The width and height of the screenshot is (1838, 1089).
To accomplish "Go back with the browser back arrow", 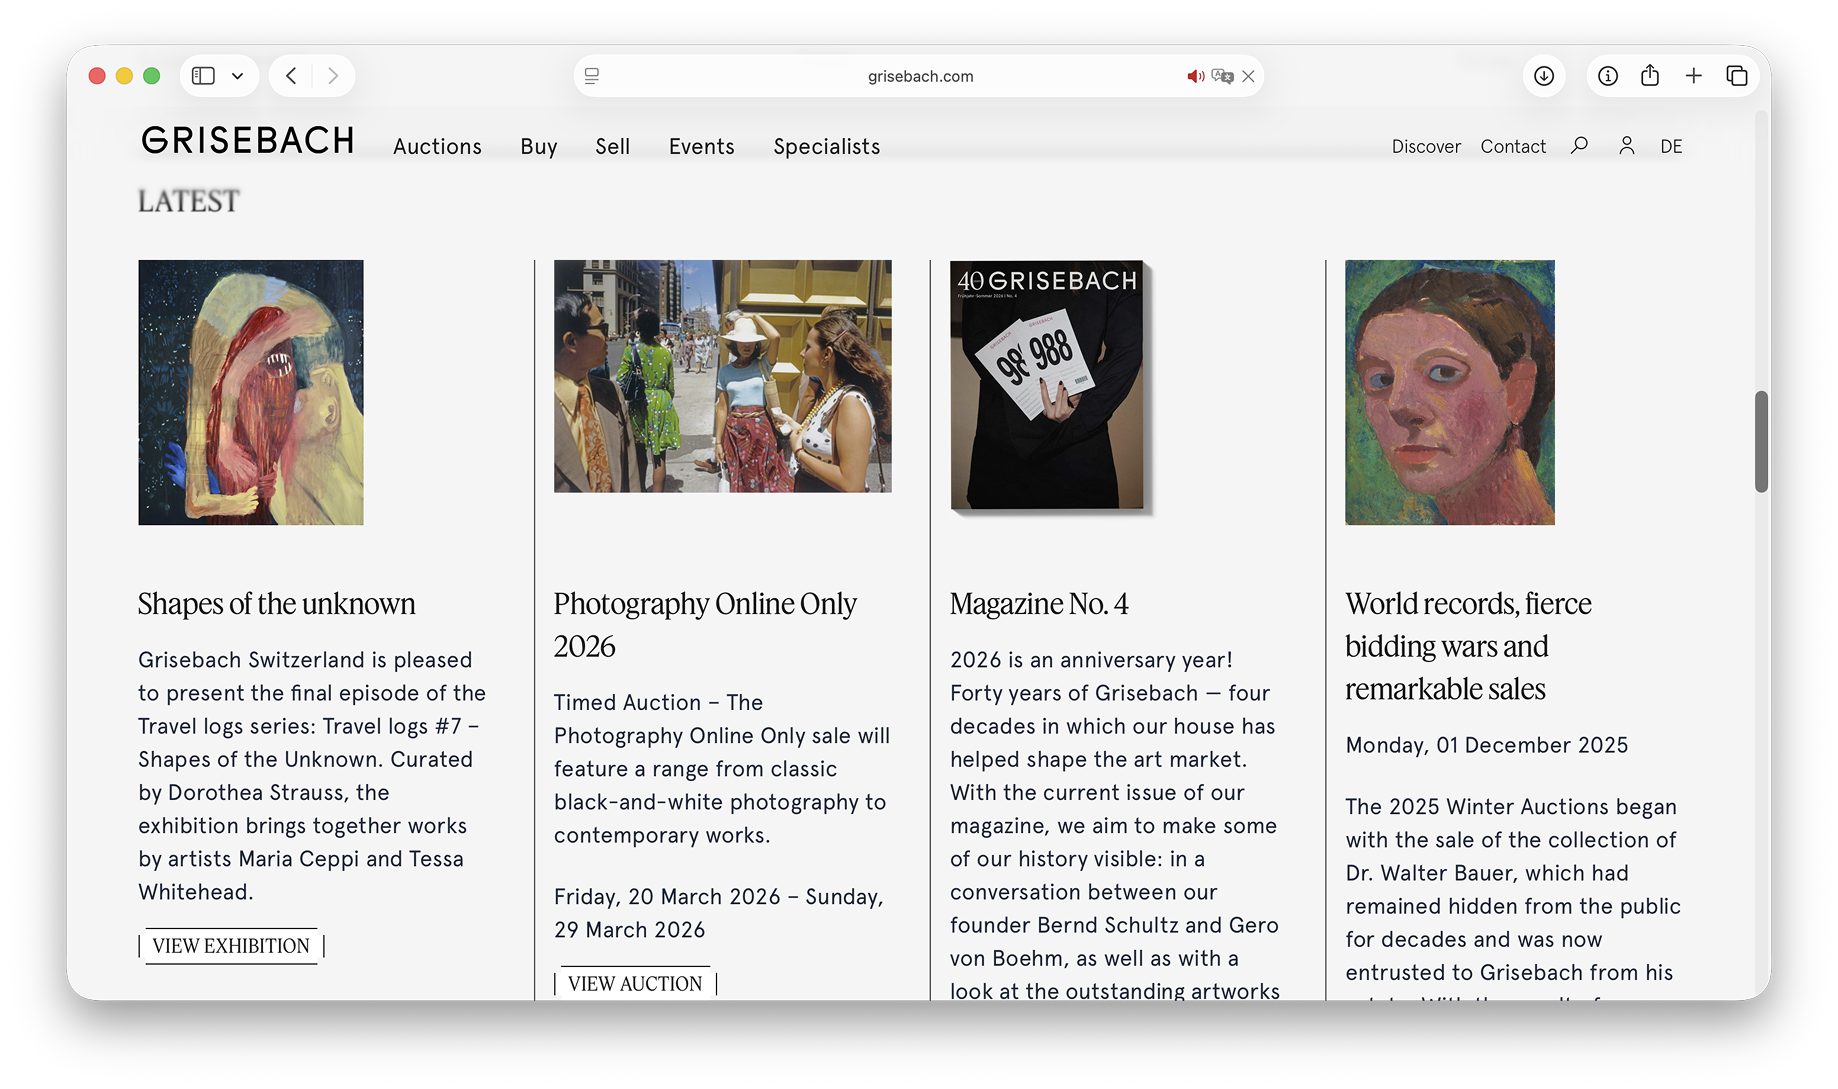I will coord(291,76).
